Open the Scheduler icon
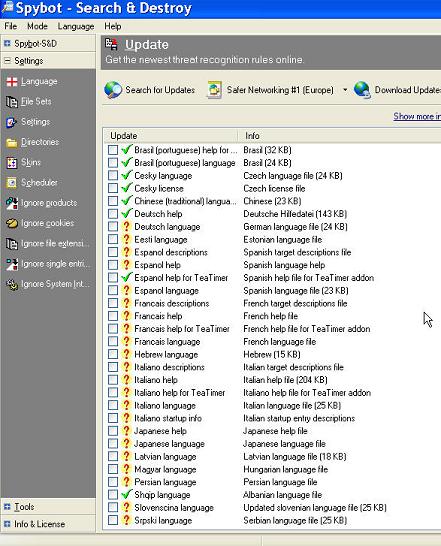Viewport: 441px width, 546px height. pyautogui.click(x=12, y=183)
